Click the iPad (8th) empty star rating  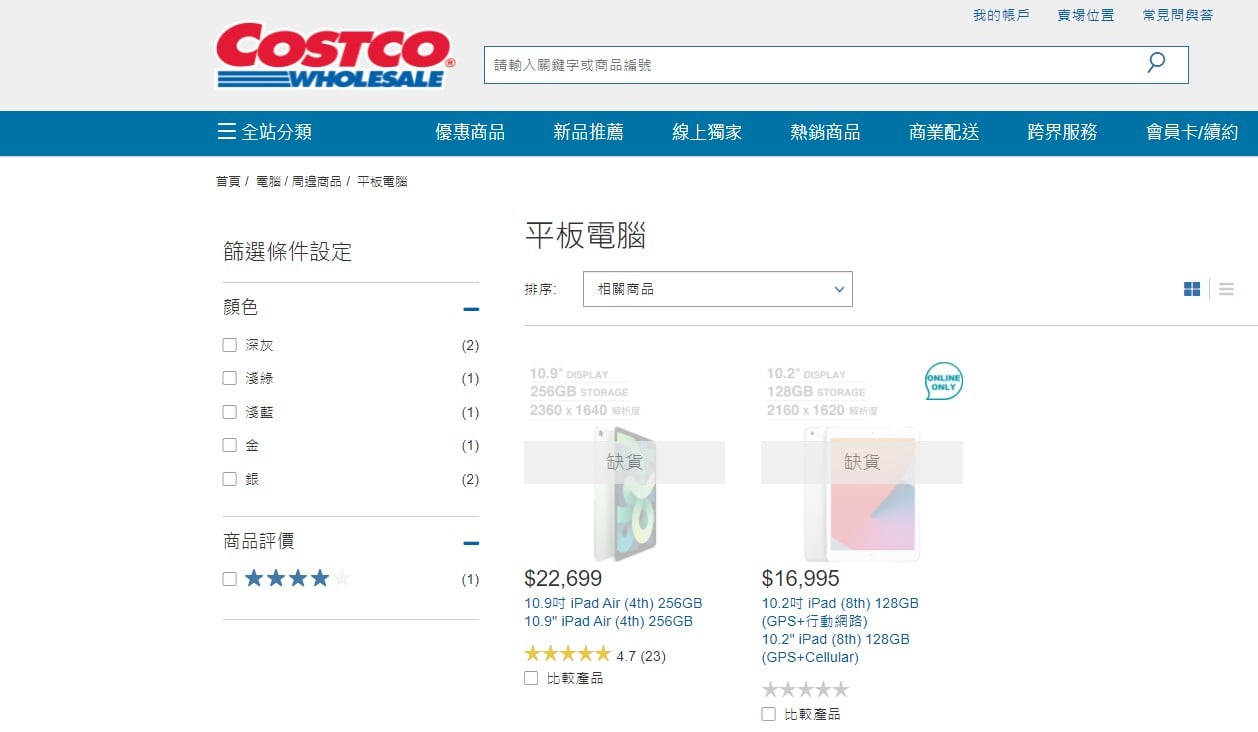pos(805,690)
